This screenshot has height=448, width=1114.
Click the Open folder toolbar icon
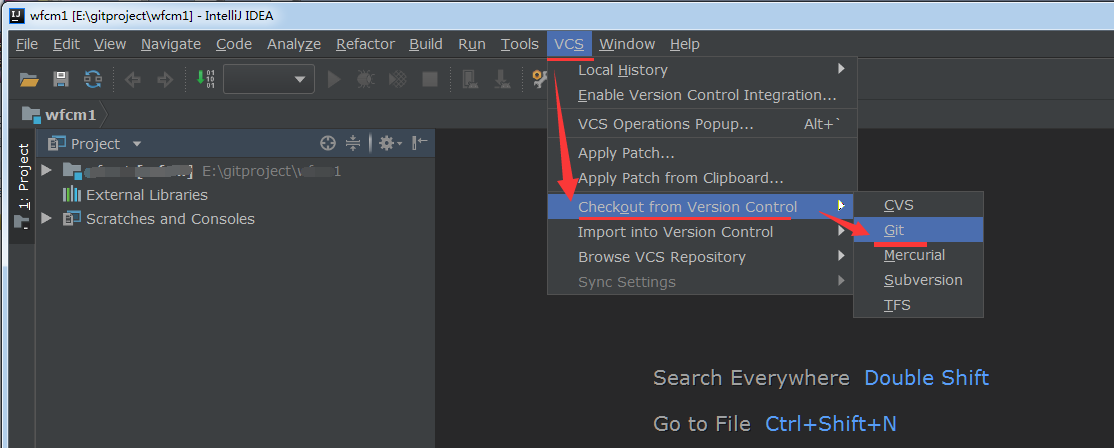click(x=29, y=80)
